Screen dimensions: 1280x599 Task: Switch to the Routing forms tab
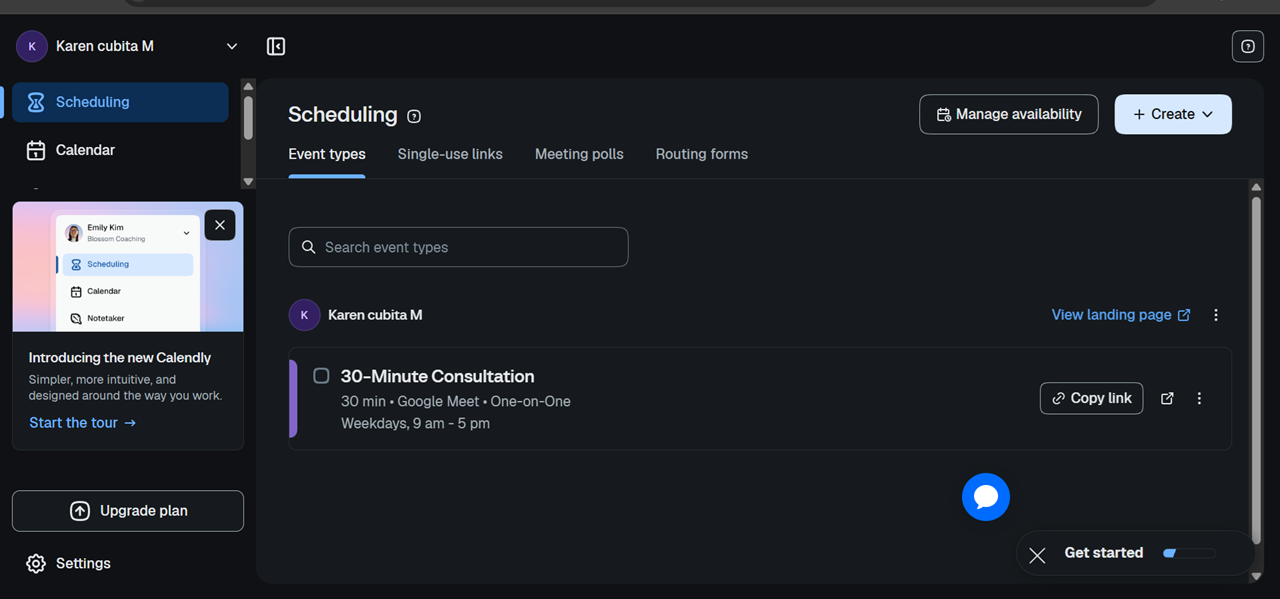(x=702, y=154)
